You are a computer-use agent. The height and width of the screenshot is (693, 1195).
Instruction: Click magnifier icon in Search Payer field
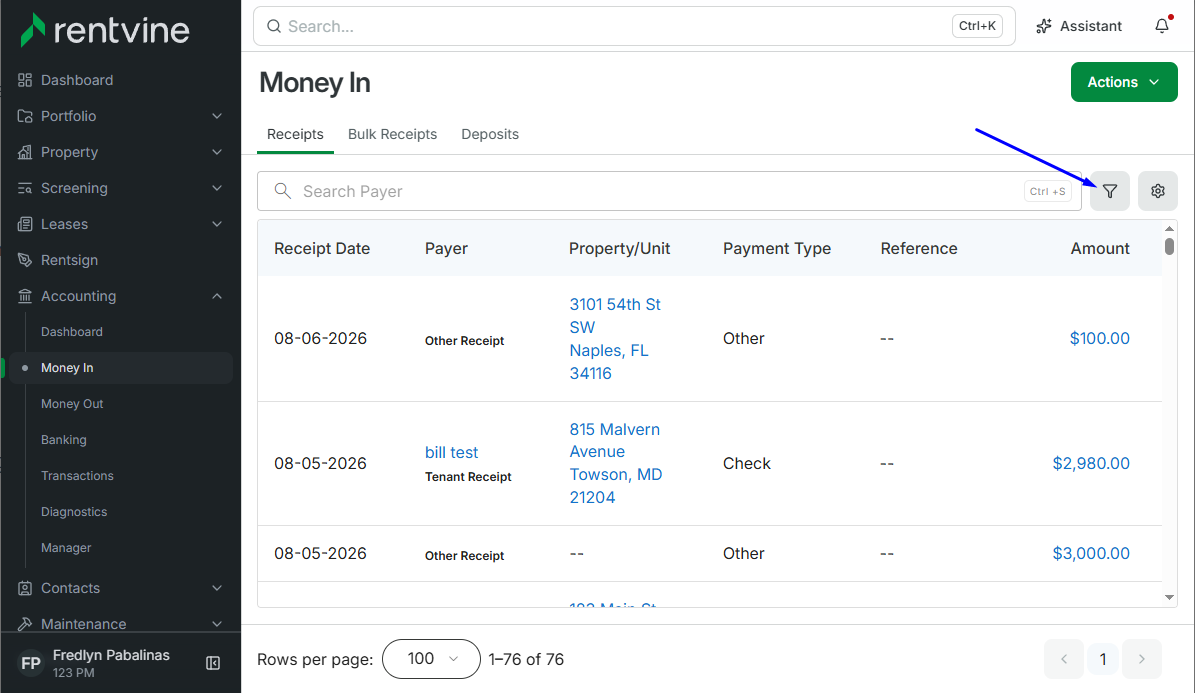pos(283,191)
